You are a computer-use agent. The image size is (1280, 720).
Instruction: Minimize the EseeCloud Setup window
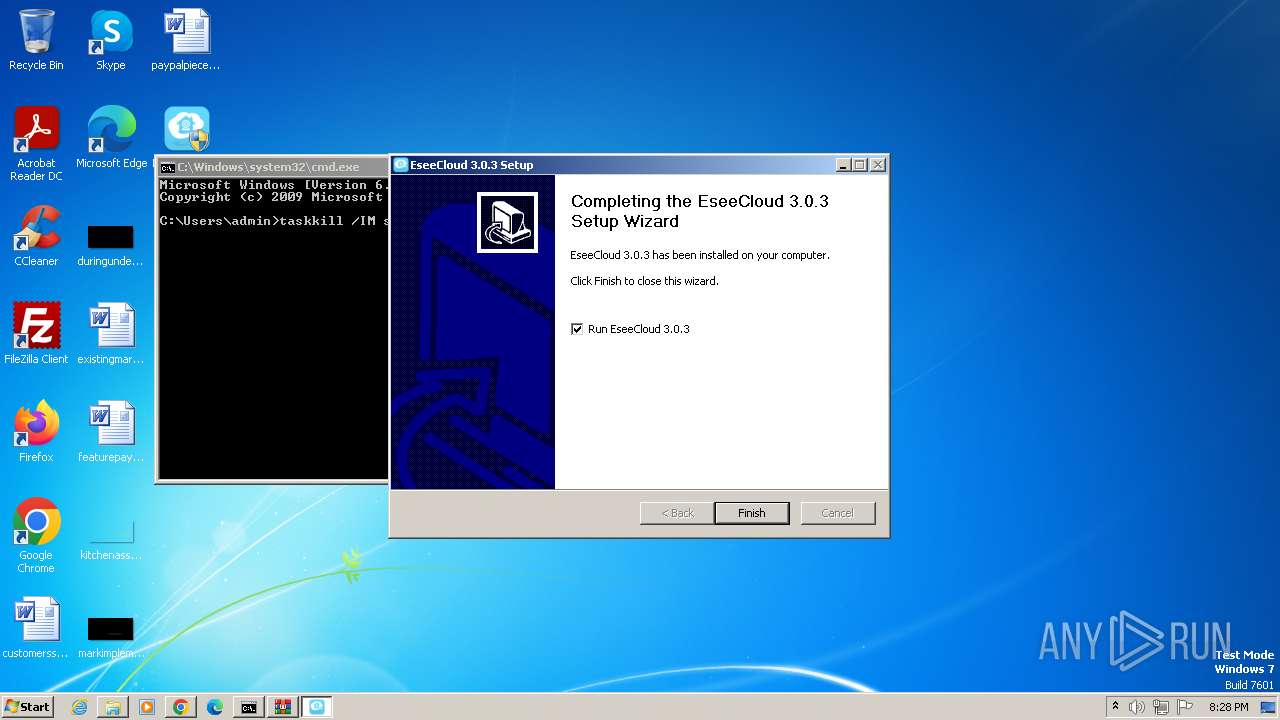point(843,165)
